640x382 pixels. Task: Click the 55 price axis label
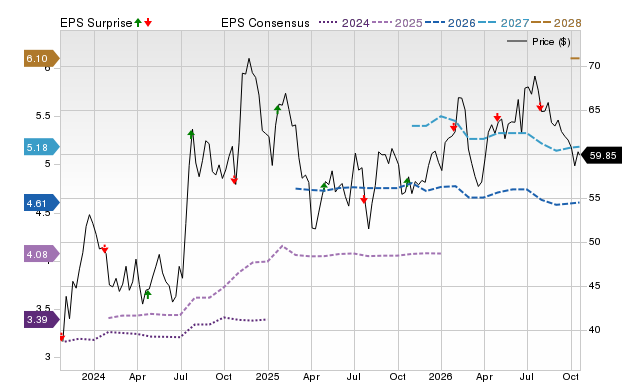click(594, 198)
